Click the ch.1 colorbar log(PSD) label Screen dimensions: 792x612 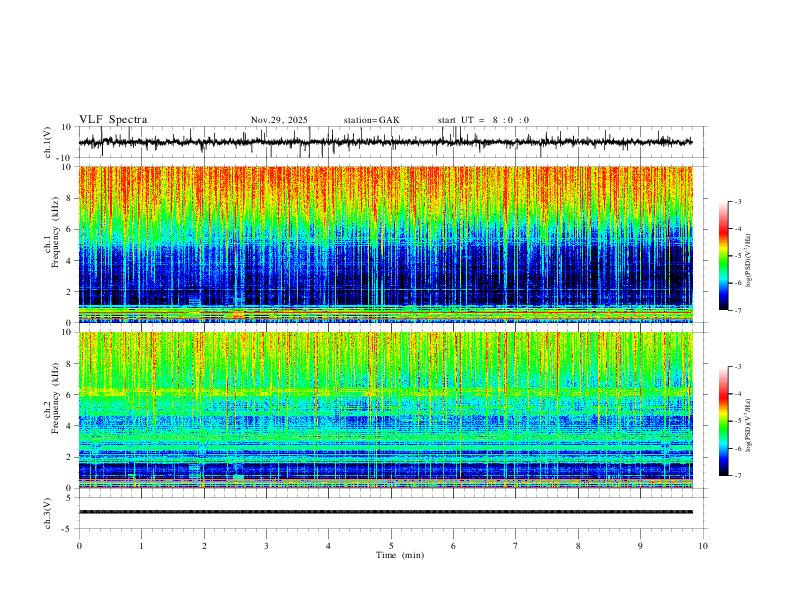749,261
